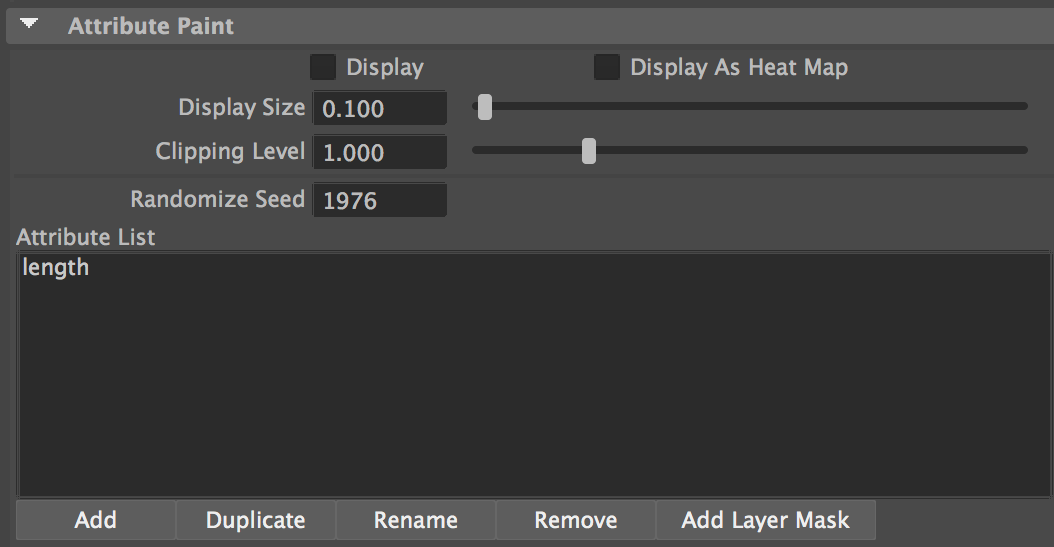Click the Randomize Seed input field
This screenshot has width=1054, height=547.
(x=380, y=200)
